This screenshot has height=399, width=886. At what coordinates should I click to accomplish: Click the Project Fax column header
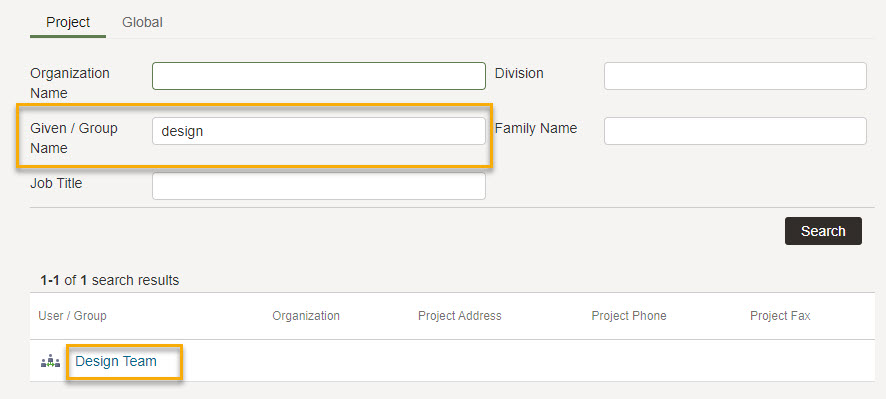click(x=780, y=316)
